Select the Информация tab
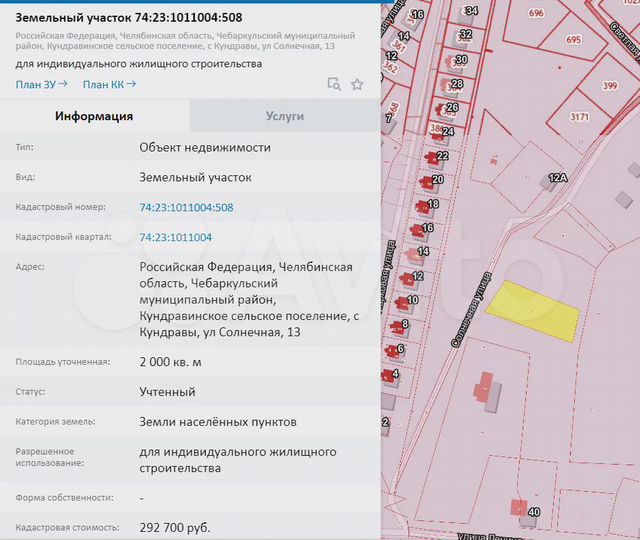Screen dimensions: 640x540 pyautogui.click(x=95, y=116)
